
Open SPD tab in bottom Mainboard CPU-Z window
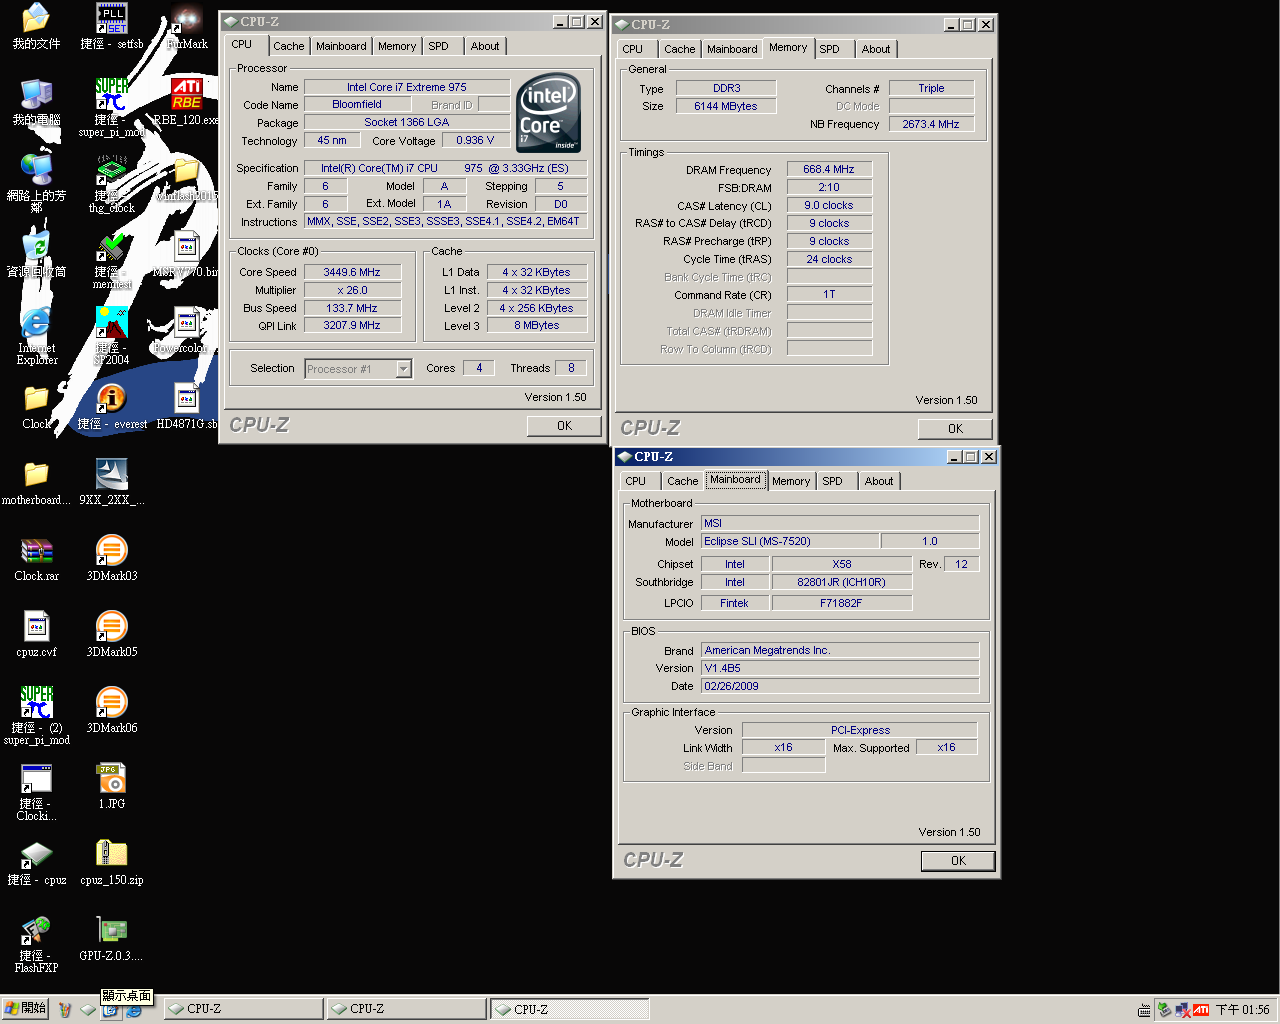[x=833, y=481]
